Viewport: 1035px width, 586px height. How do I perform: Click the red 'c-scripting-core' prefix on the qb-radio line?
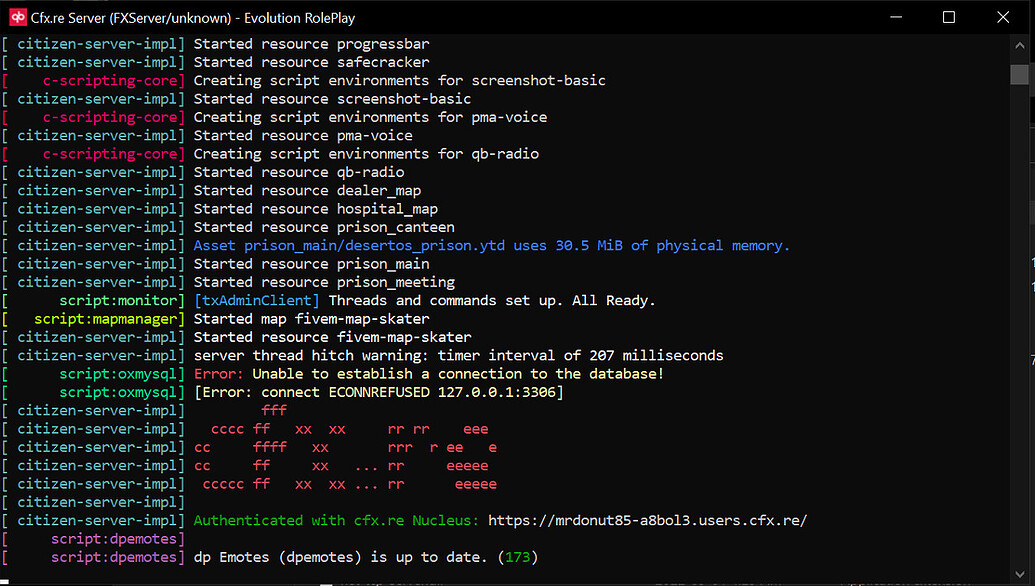[110, 154]
